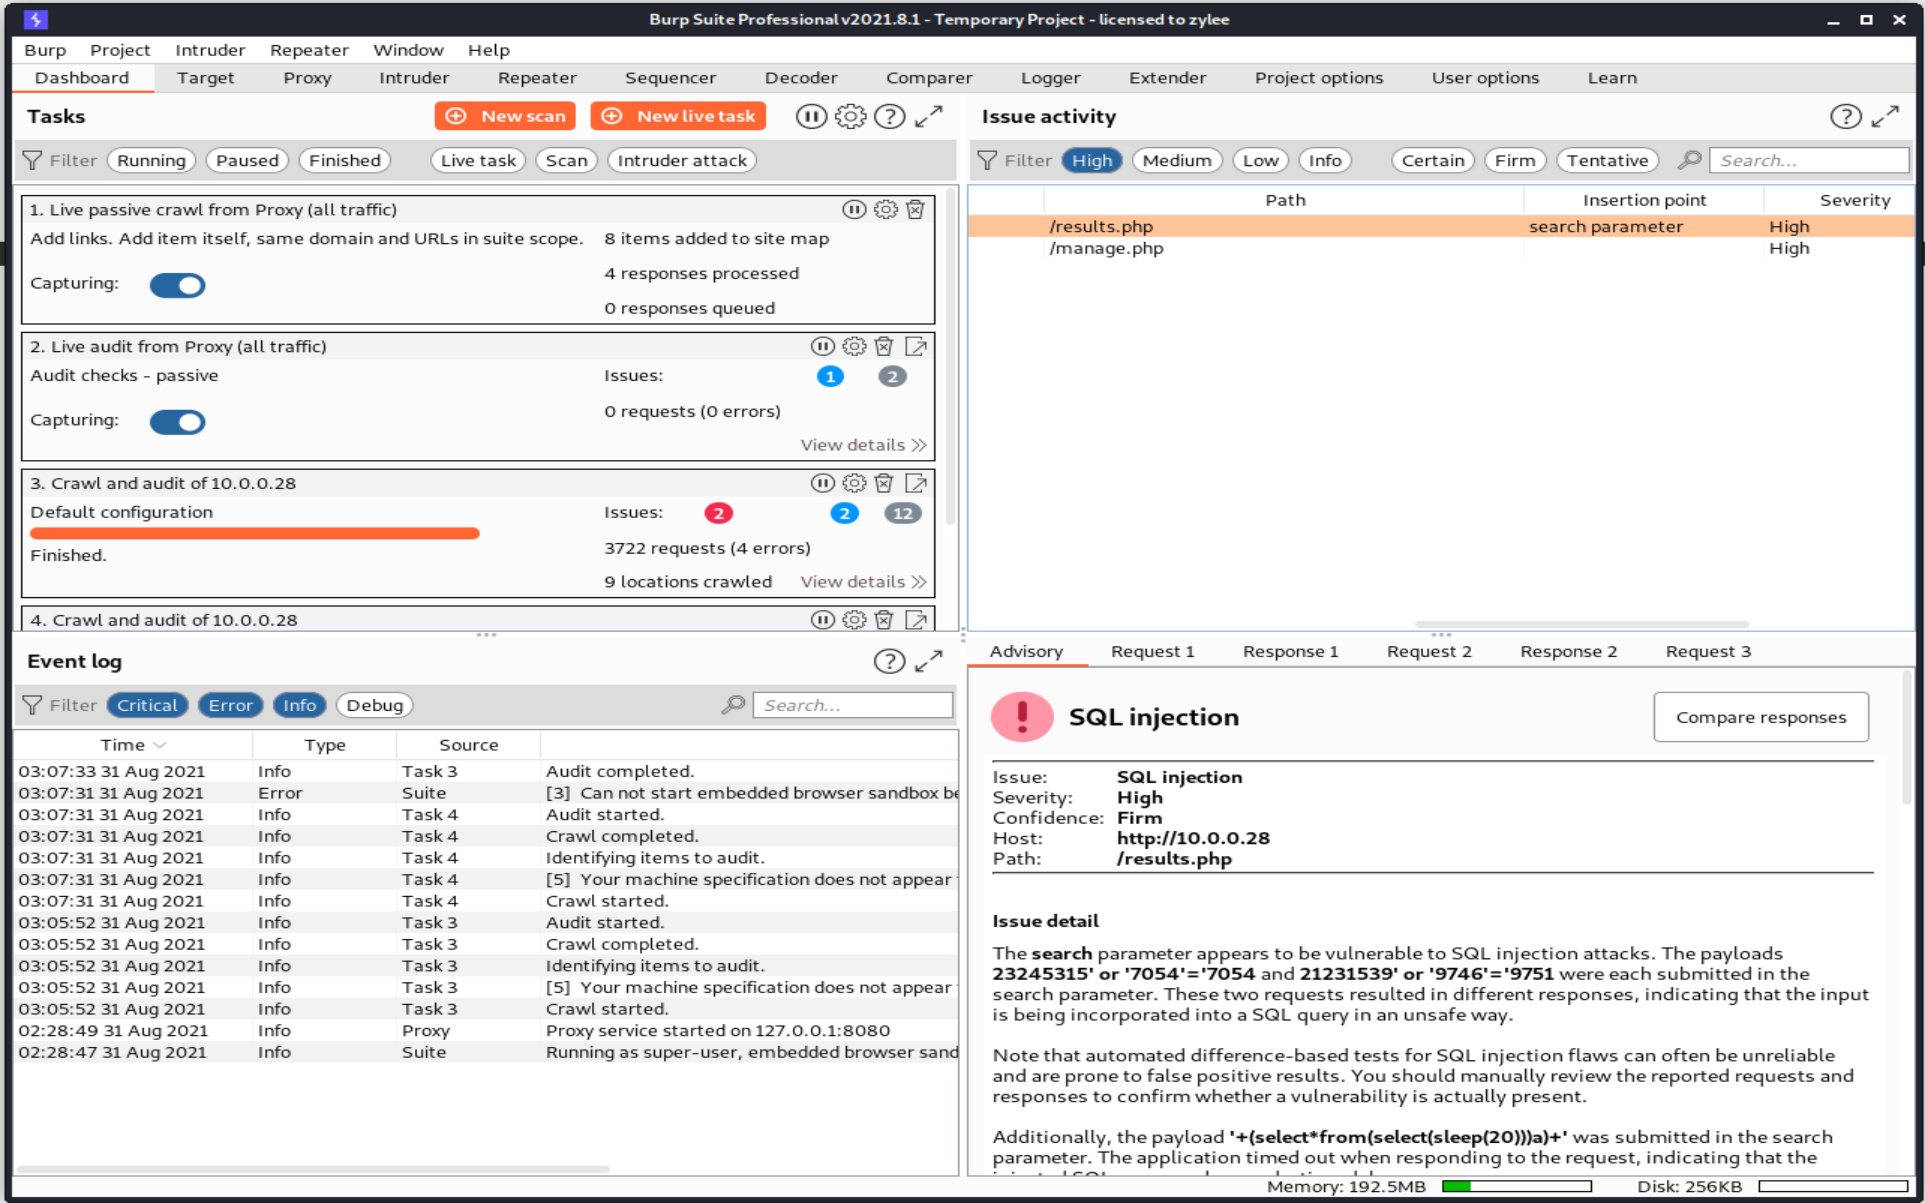Expand the Event log panel
The image size is (1925, 1203).
(928, 661)
